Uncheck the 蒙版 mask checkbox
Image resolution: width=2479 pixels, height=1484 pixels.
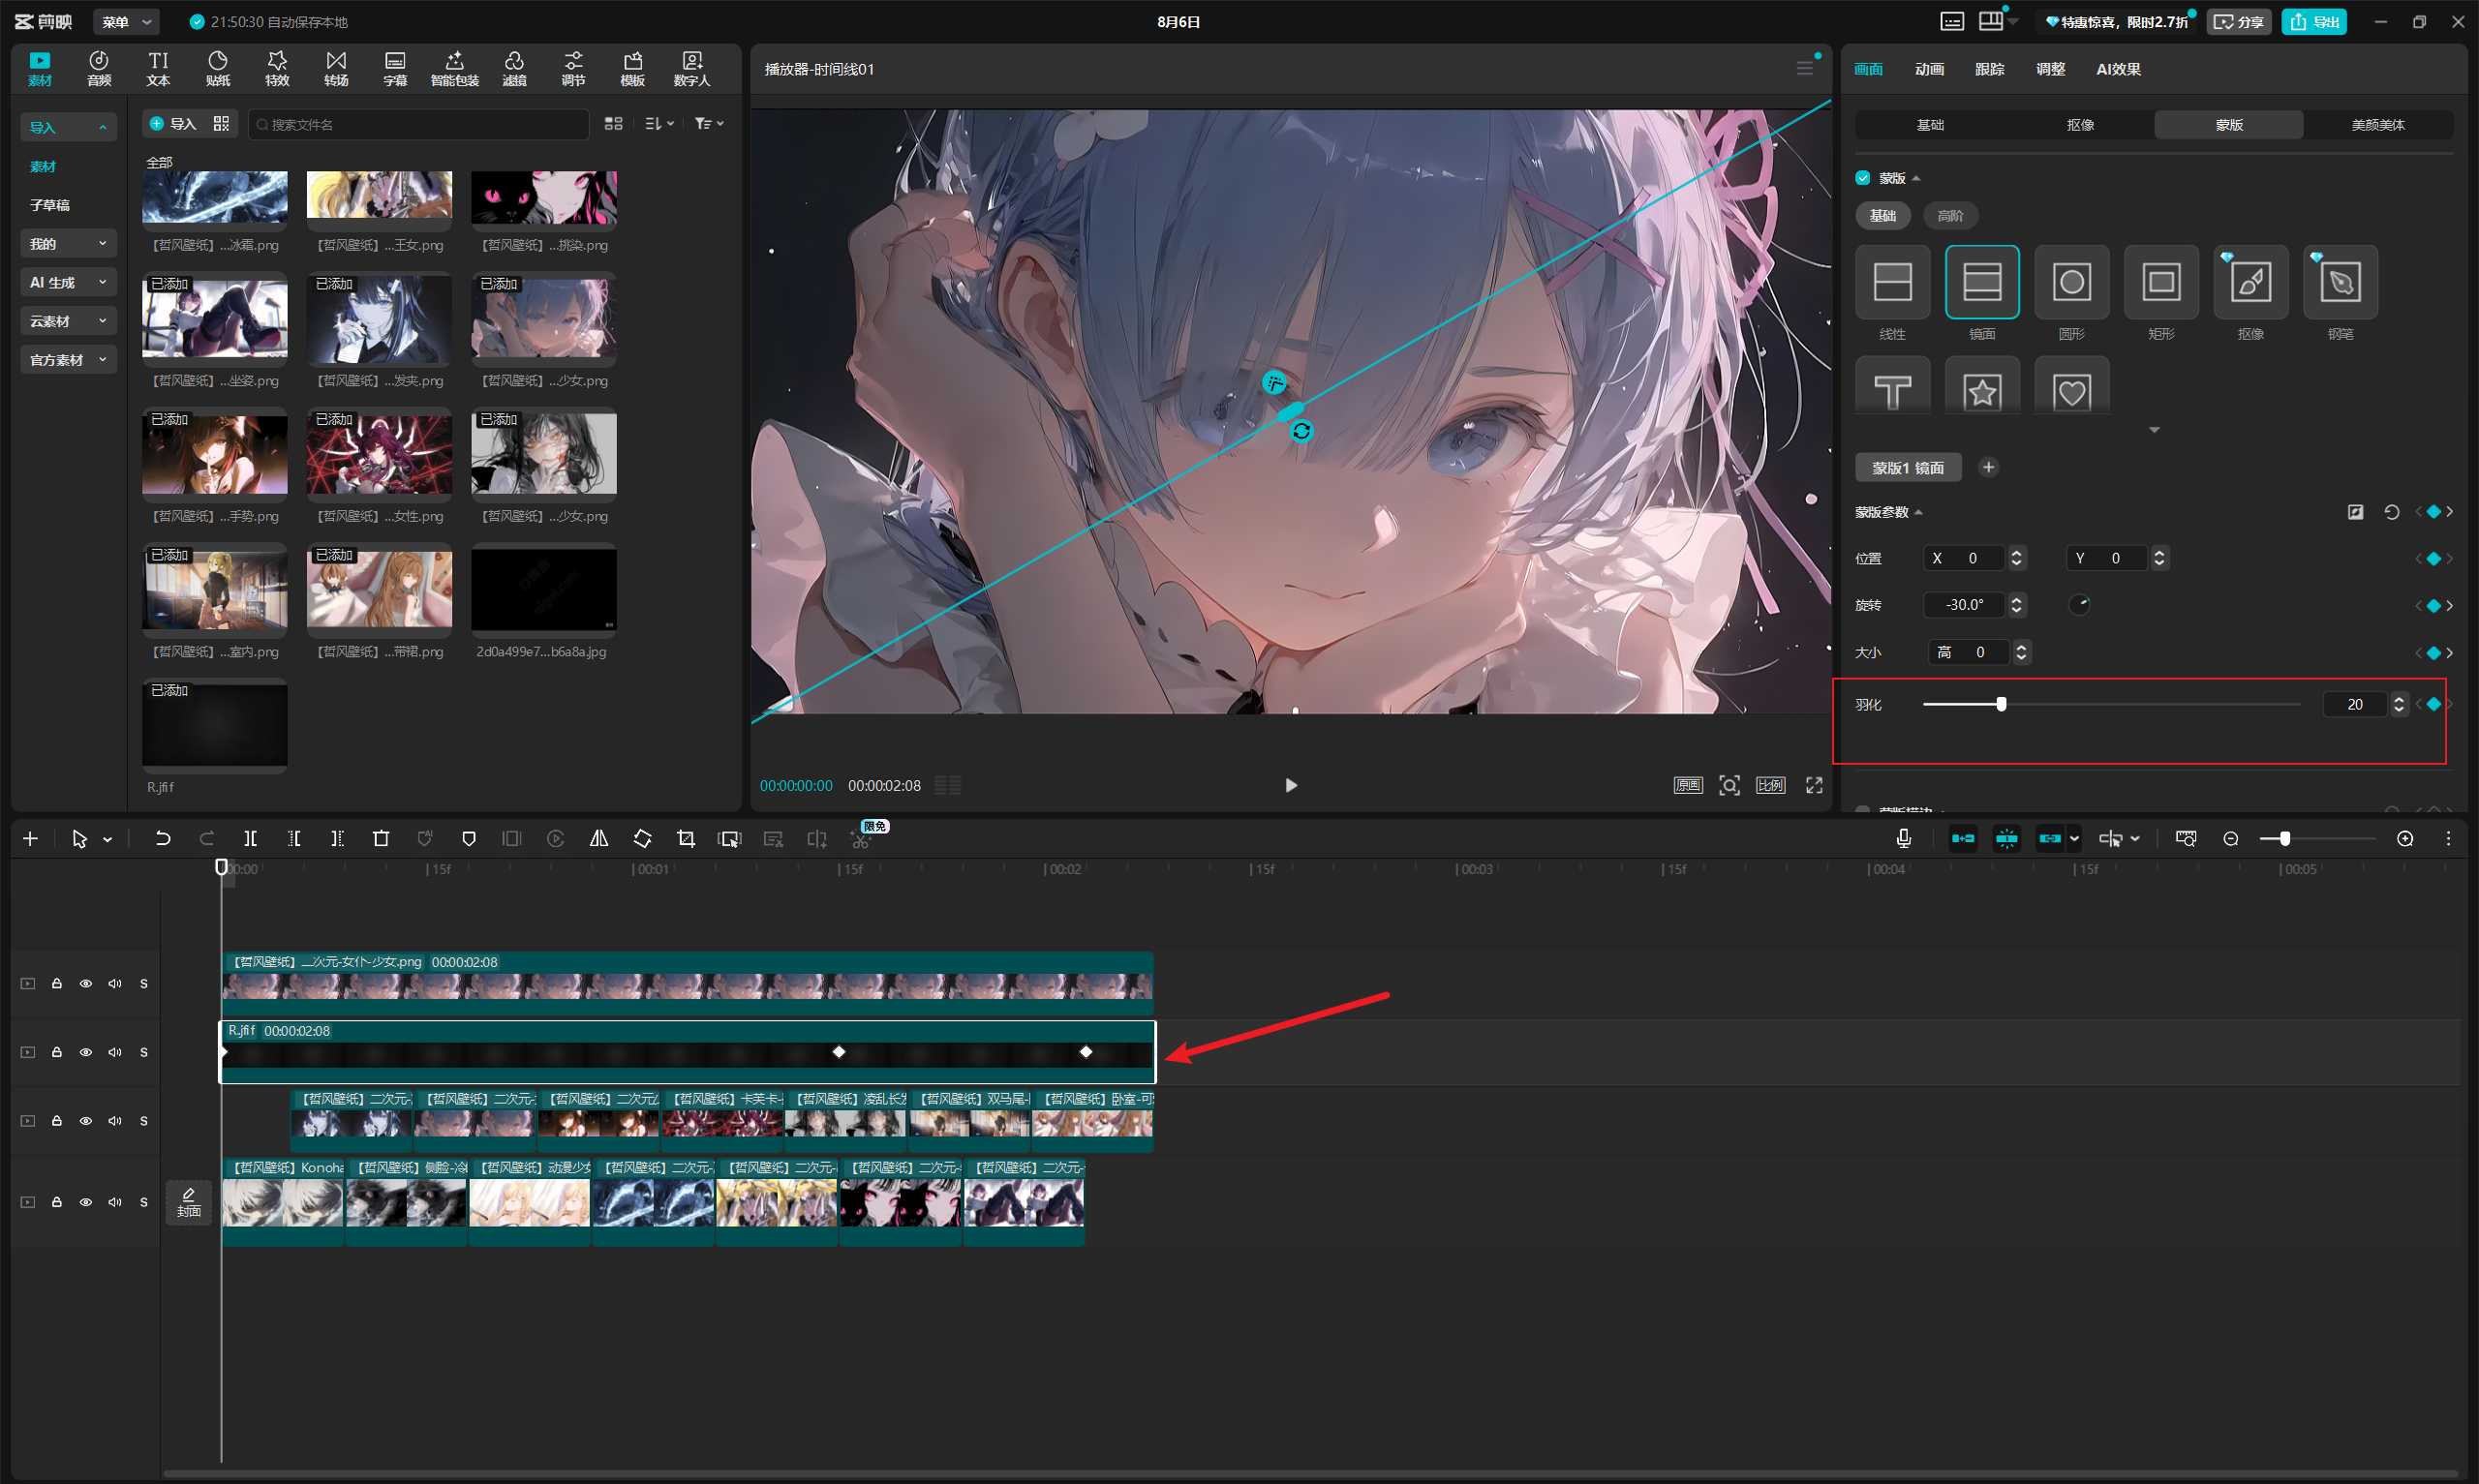coord(1862,178)
